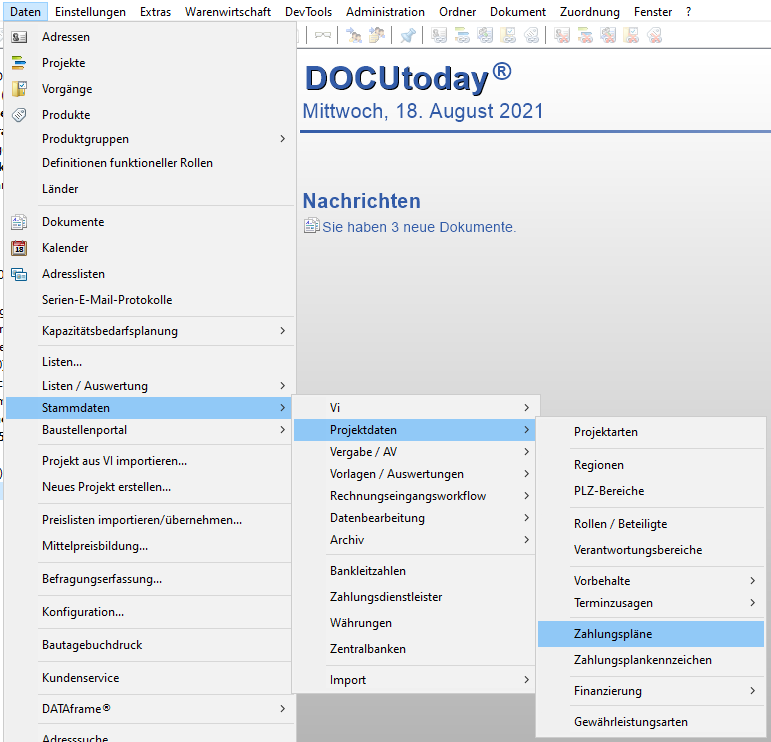
Task: Click the link-to-project toolbar icon
Action: point(462,35)
